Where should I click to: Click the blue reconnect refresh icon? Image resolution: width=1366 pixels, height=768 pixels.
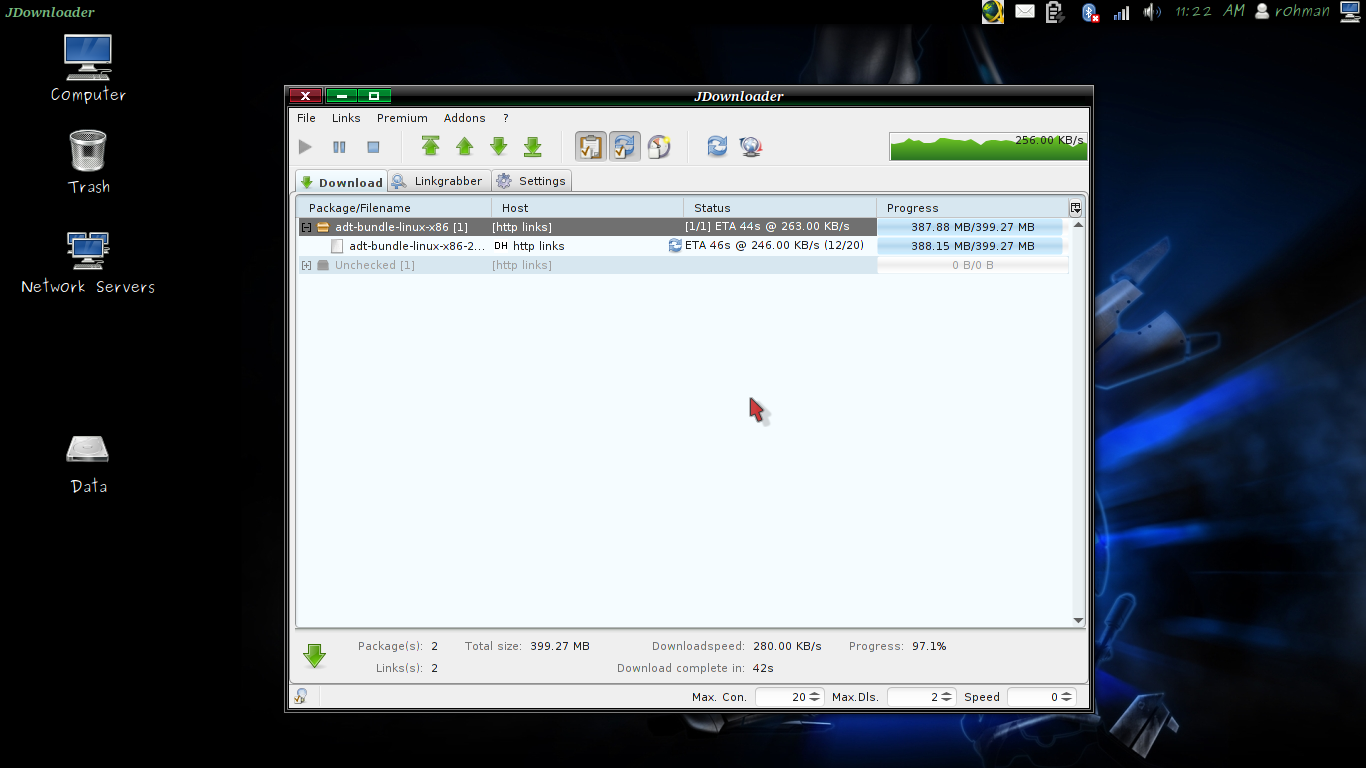pyautogui.click(x=717, y=147)
